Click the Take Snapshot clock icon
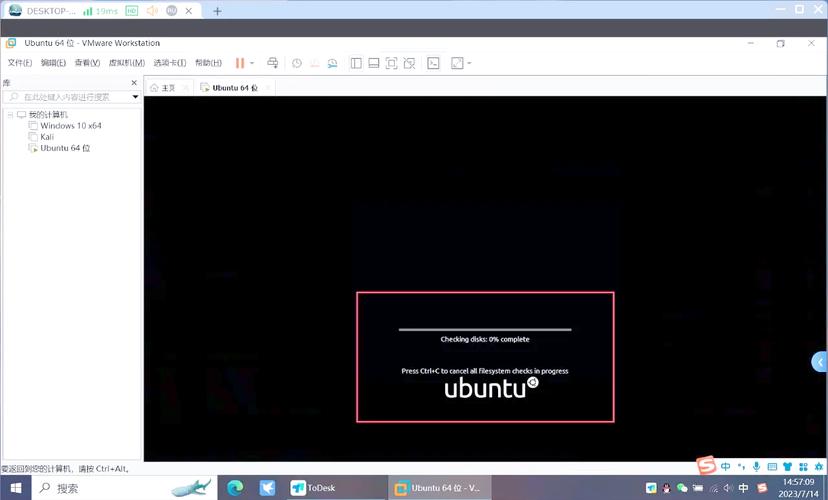Image resolution: width=828 pixels, height=500 pixels. 297,63
